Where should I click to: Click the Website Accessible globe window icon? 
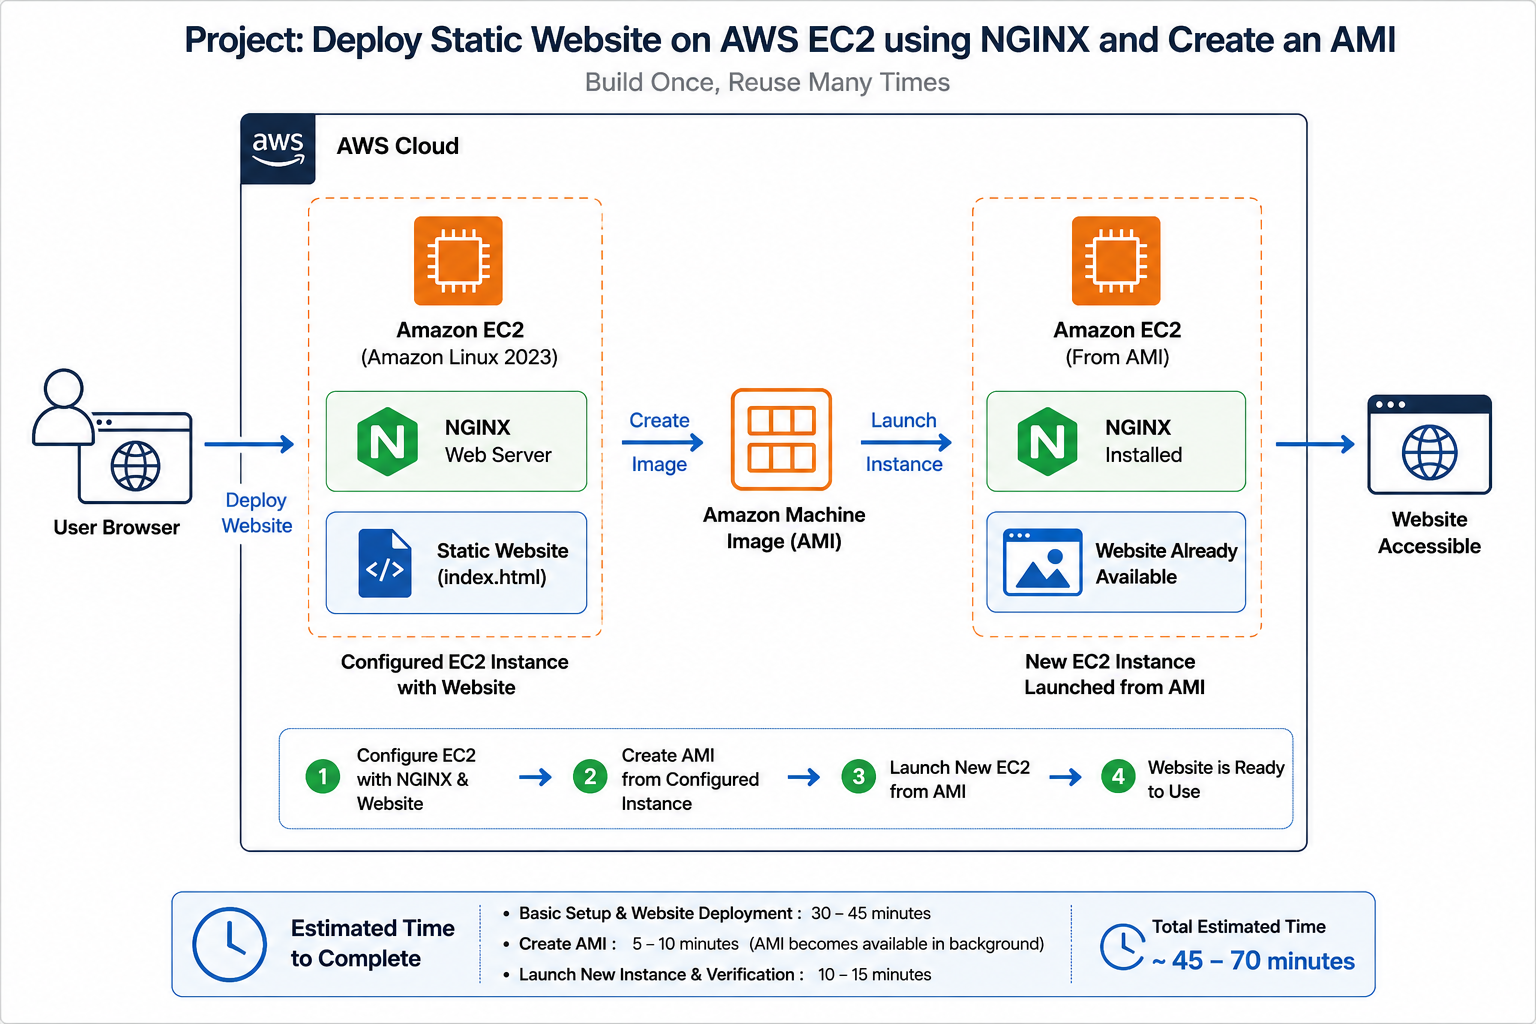pos(1429,445)
